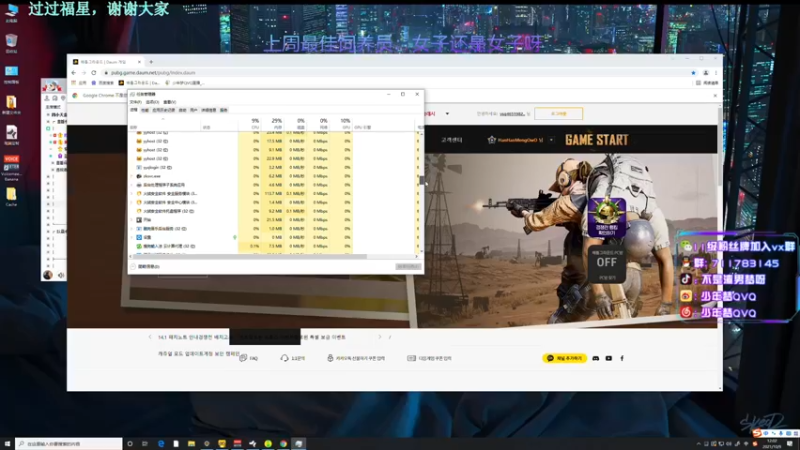Toggle fewer details arrow in Task Manager
This screenshot has width=800, height=450.
point(133,266)
